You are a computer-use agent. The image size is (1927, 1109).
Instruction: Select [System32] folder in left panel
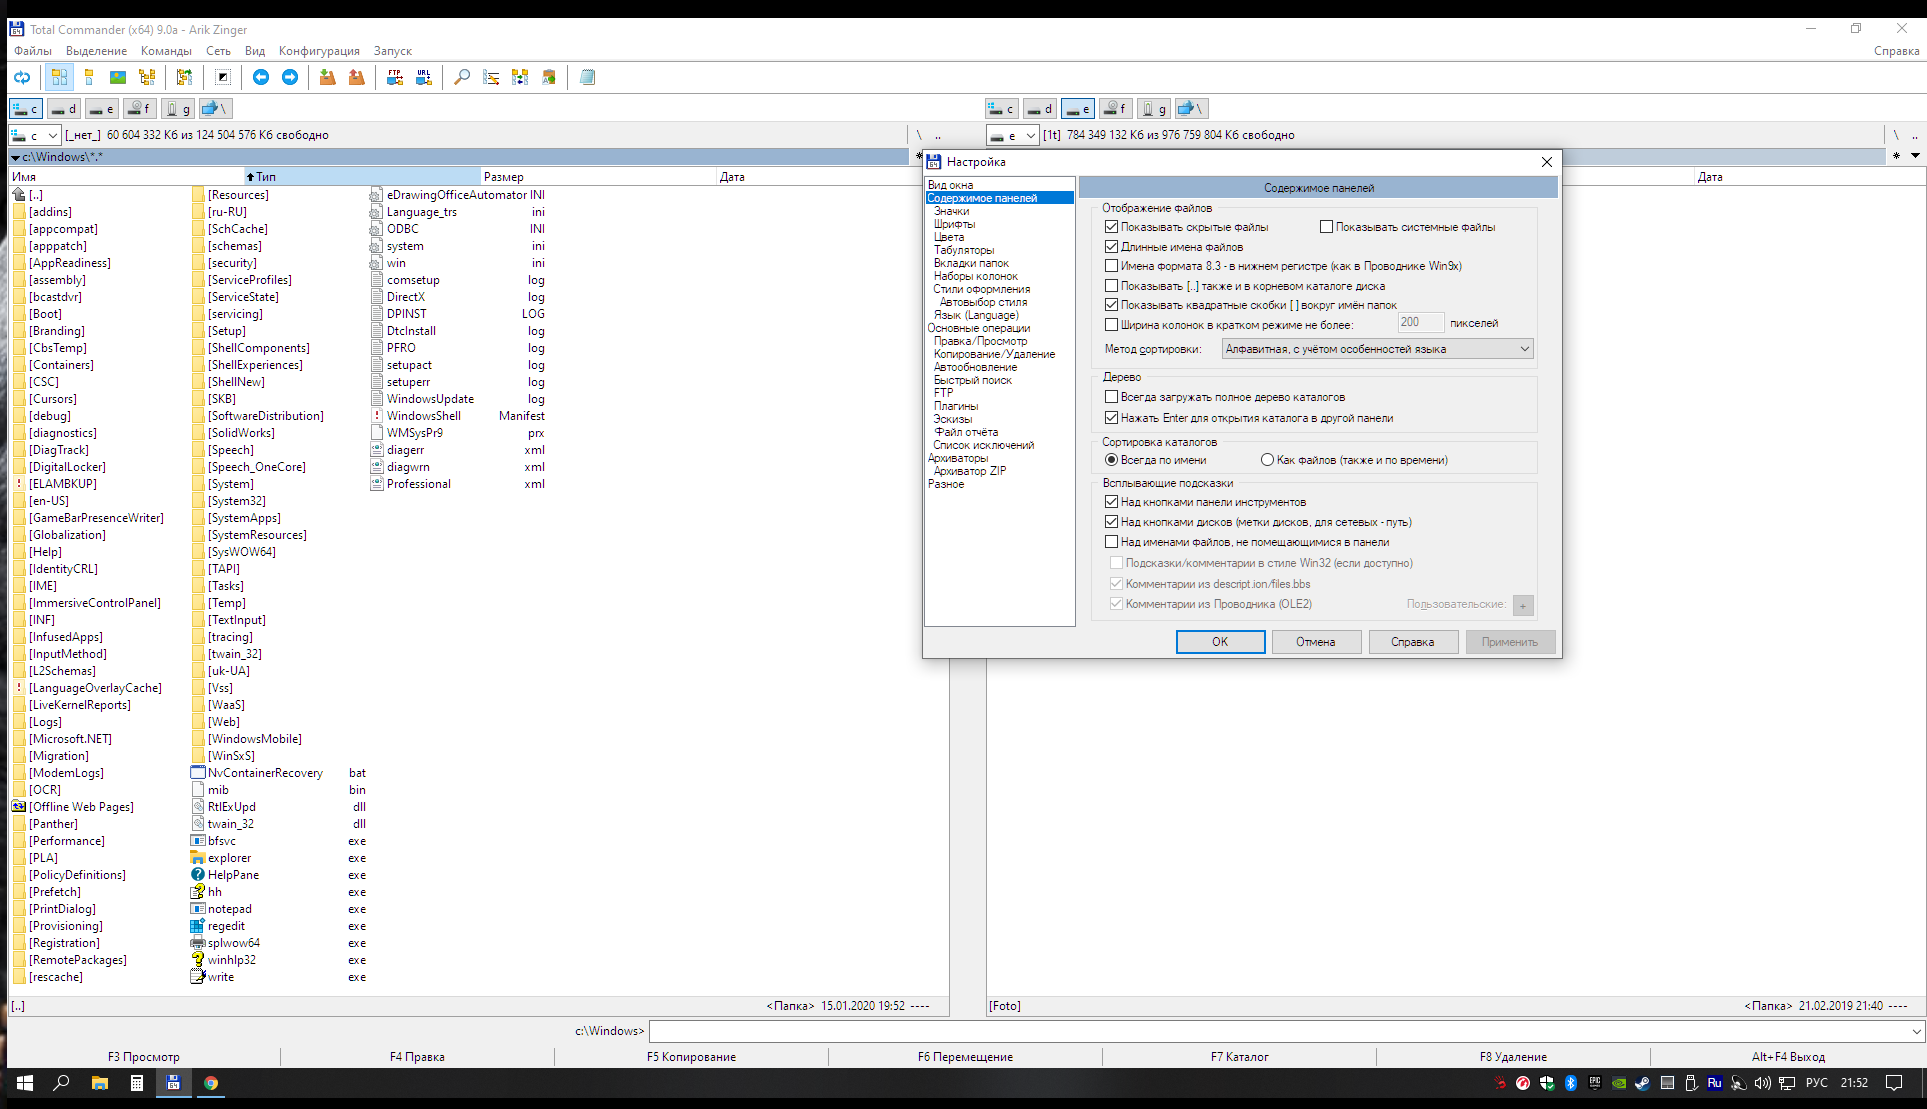point(237,501)
